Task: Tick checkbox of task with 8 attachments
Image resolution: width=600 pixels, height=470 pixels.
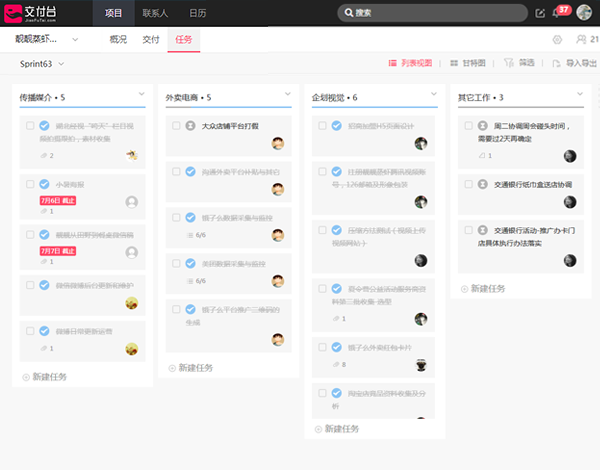Action: [322, 347]
